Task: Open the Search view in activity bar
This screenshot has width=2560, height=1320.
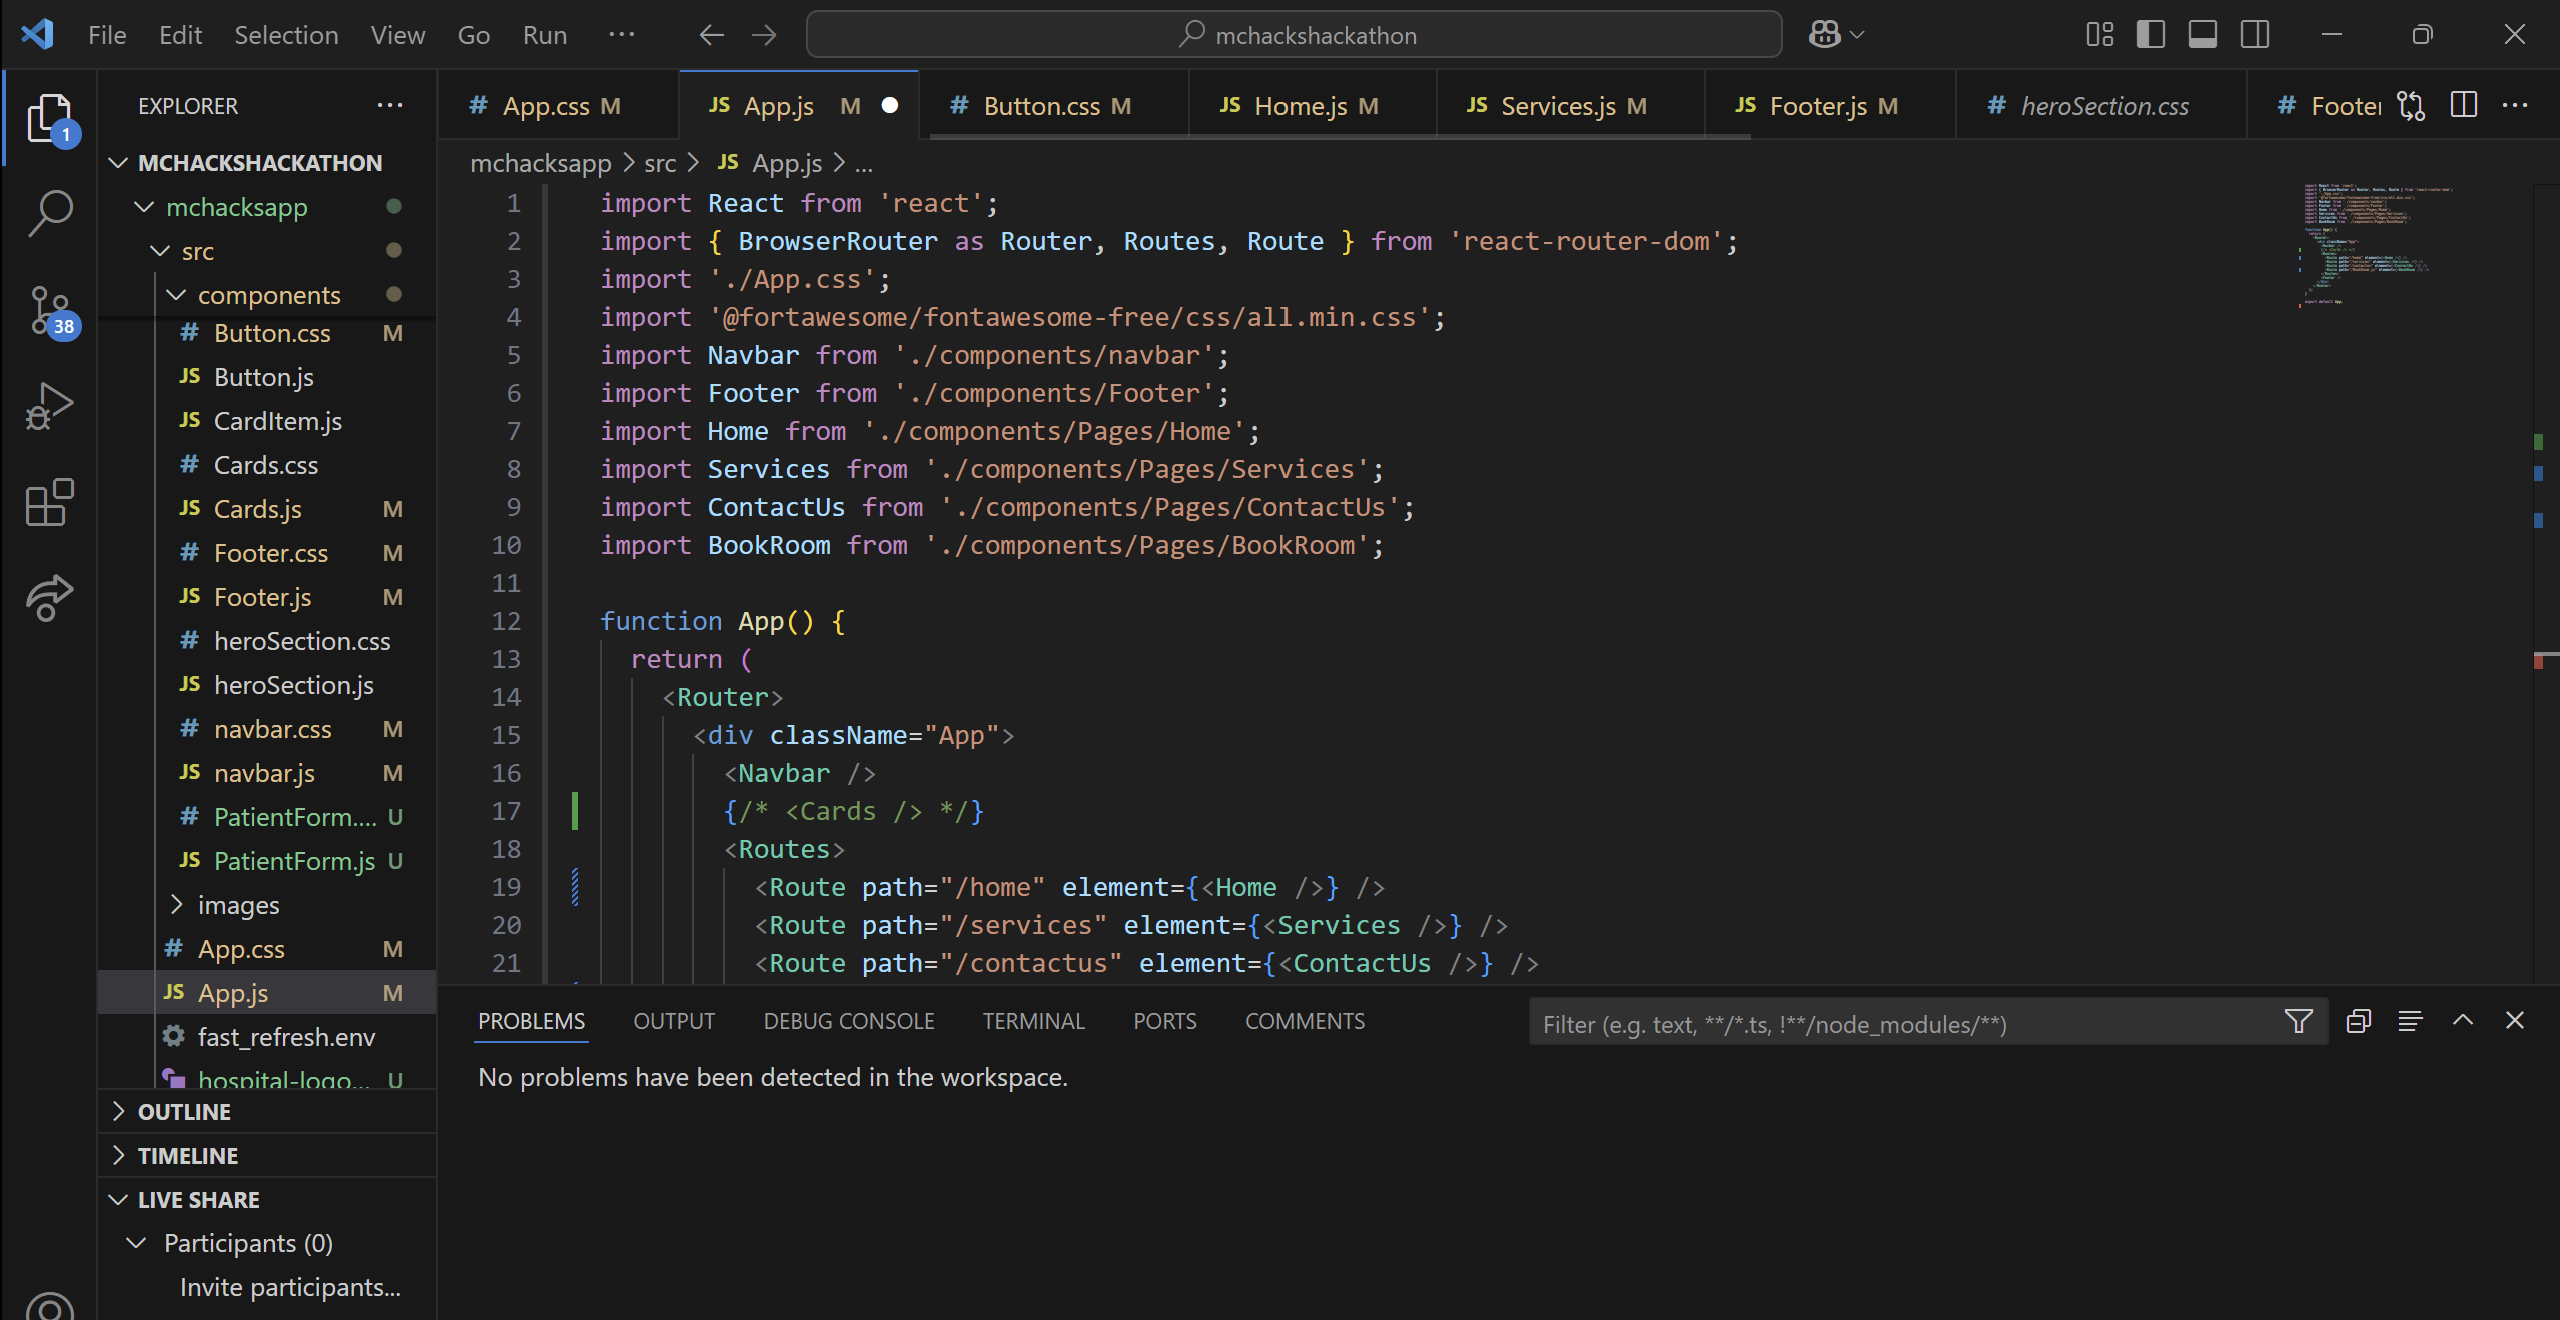Action: (50, 212)
